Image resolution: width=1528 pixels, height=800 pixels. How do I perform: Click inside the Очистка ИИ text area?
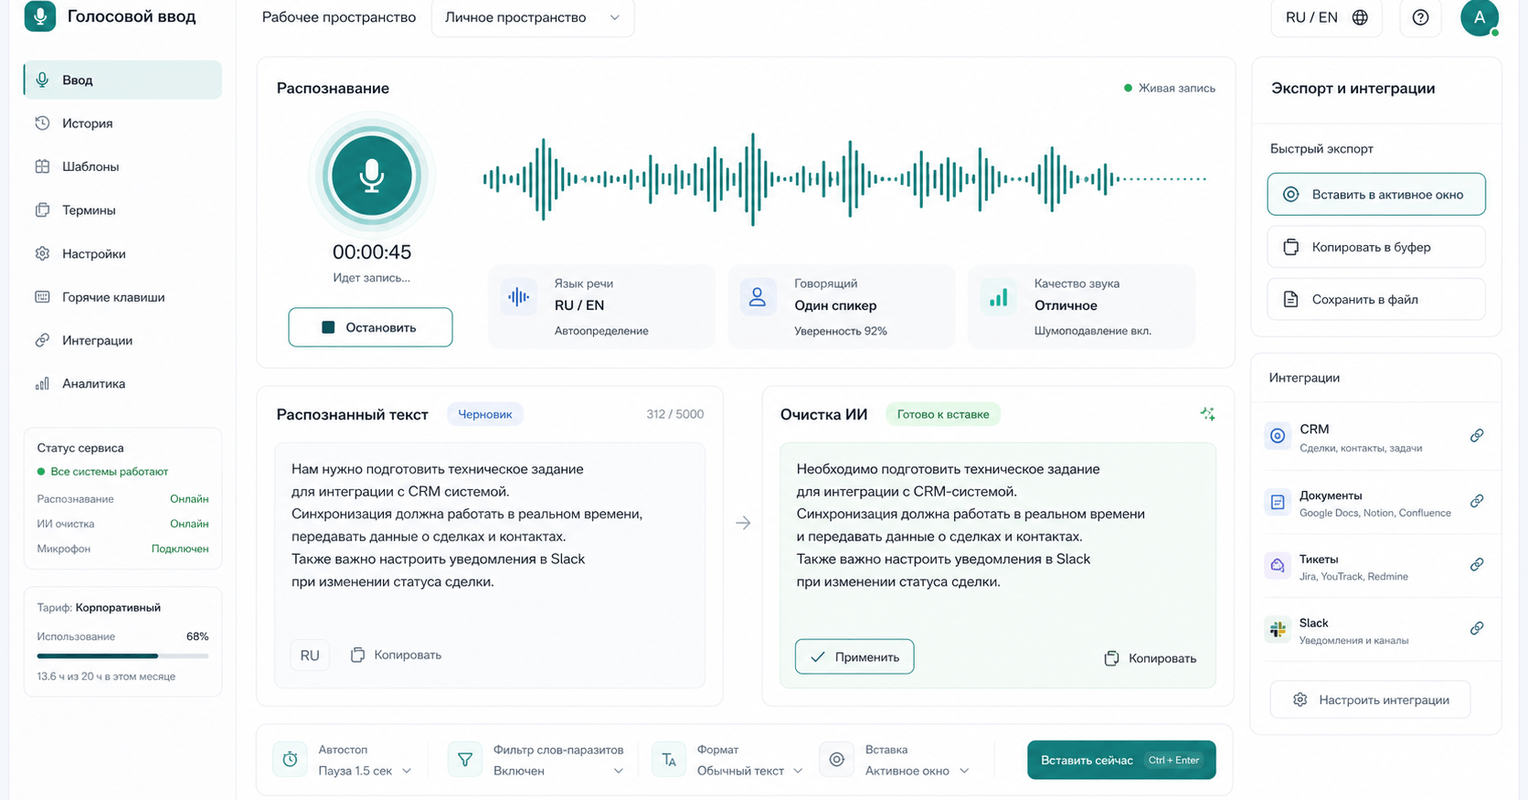(x=998, y=566)
